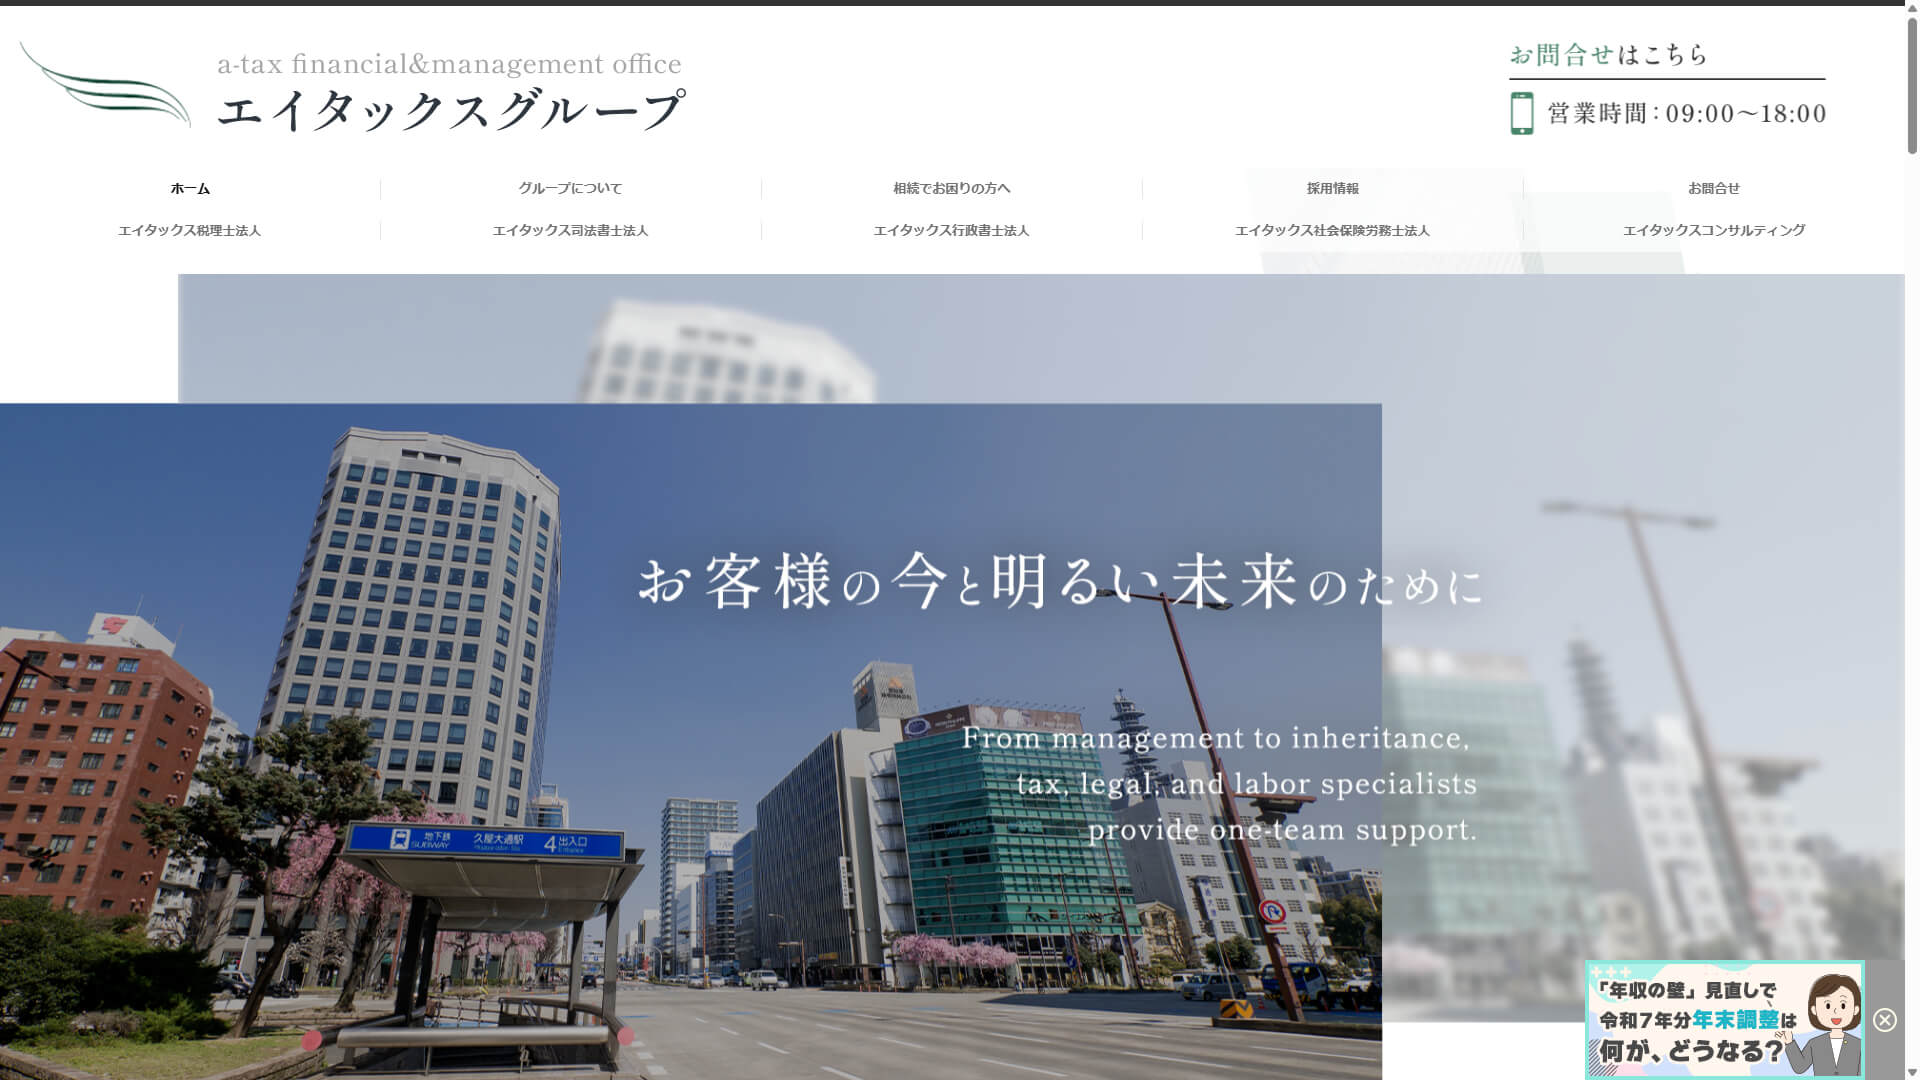
Task: Open the 年収の壁 年末調整 banner ad
Action: tap(1723, 1020)
